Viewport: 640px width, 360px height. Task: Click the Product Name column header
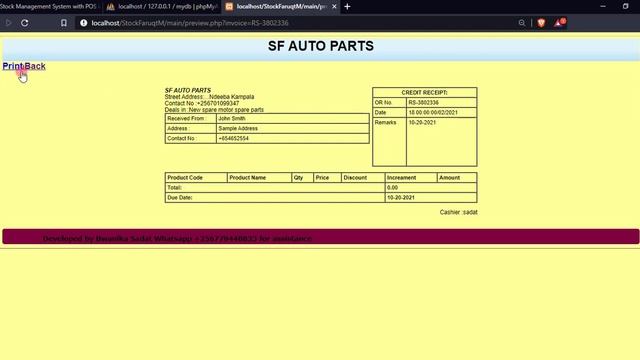click(260, 178)
